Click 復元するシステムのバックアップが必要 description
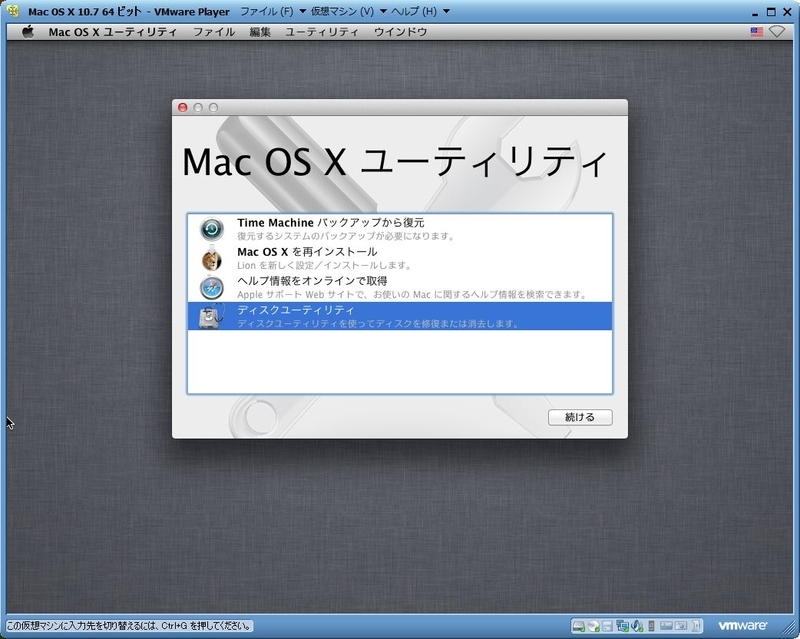The height and width of the screenshot is (639, 800). click(x=345, y=236)
